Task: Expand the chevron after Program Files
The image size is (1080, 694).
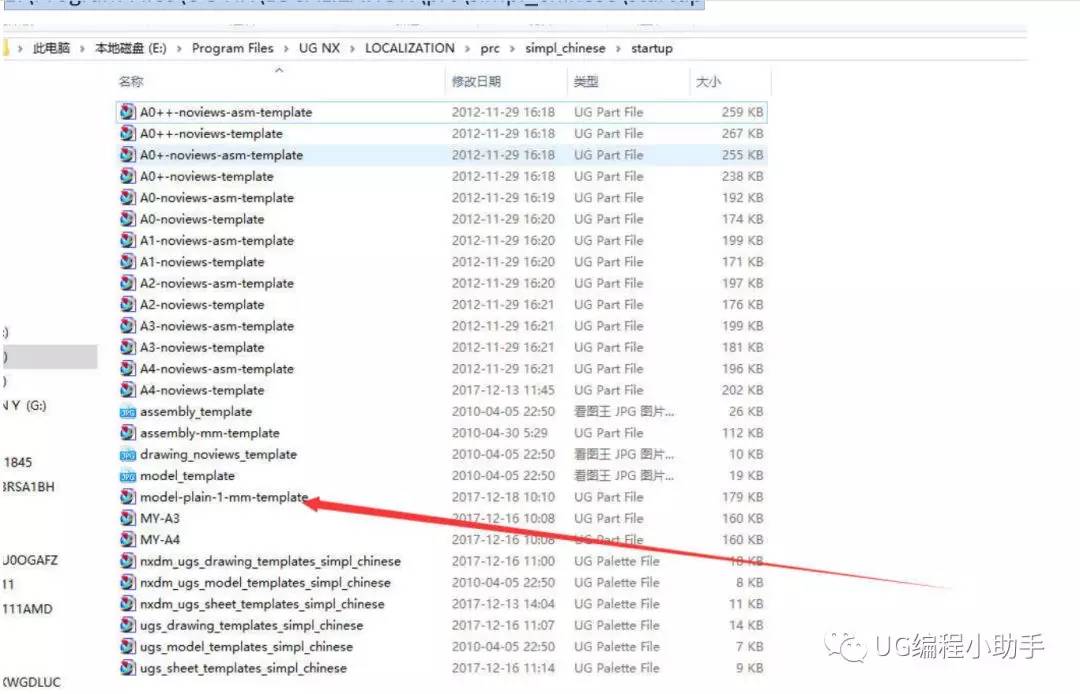Action: pos(286,49)
